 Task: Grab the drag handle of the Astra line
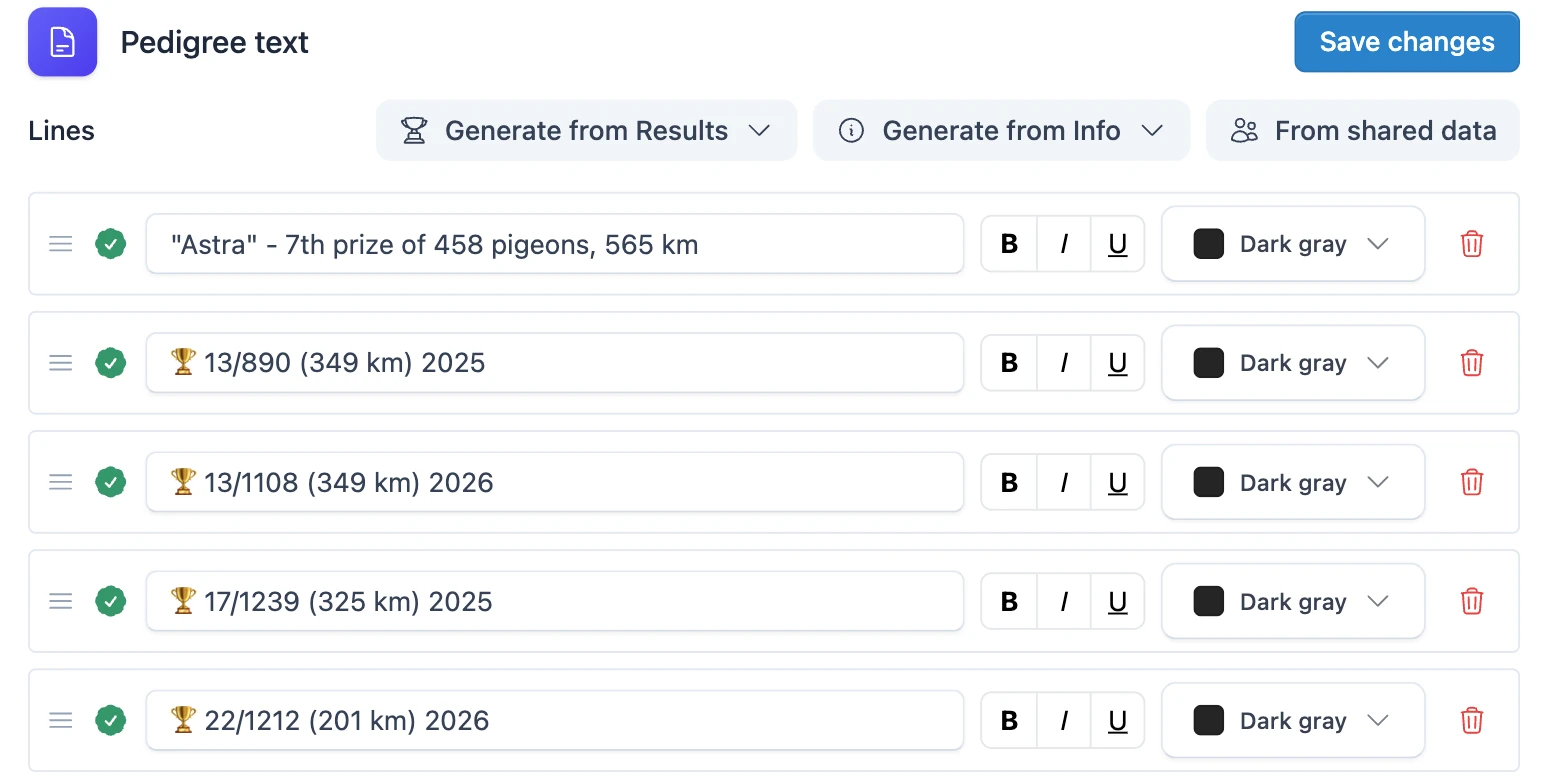coord(61,244)
